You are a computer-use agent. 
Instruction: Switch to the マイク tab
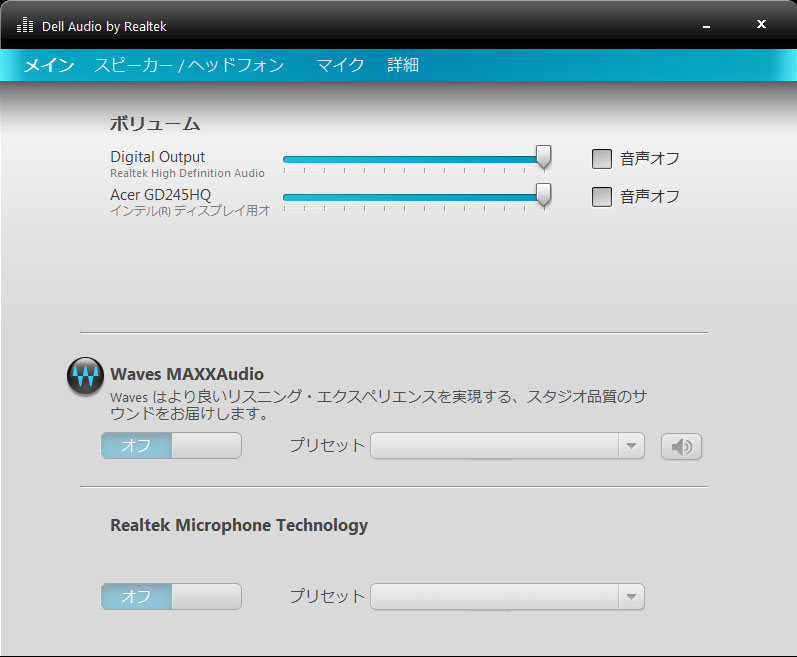pos(340,65)
